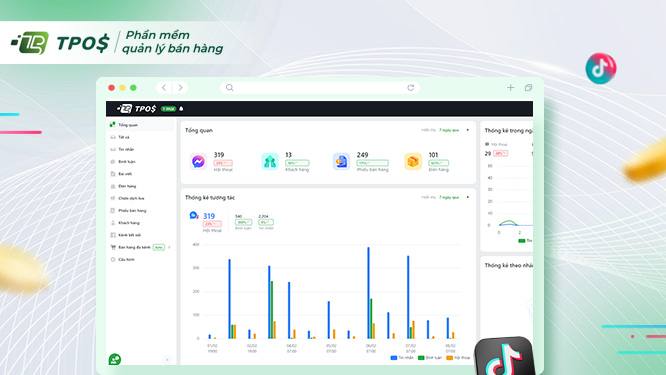
Task: Click the blue Phiếu bán hàng card icon
Action: click(341, 161)
